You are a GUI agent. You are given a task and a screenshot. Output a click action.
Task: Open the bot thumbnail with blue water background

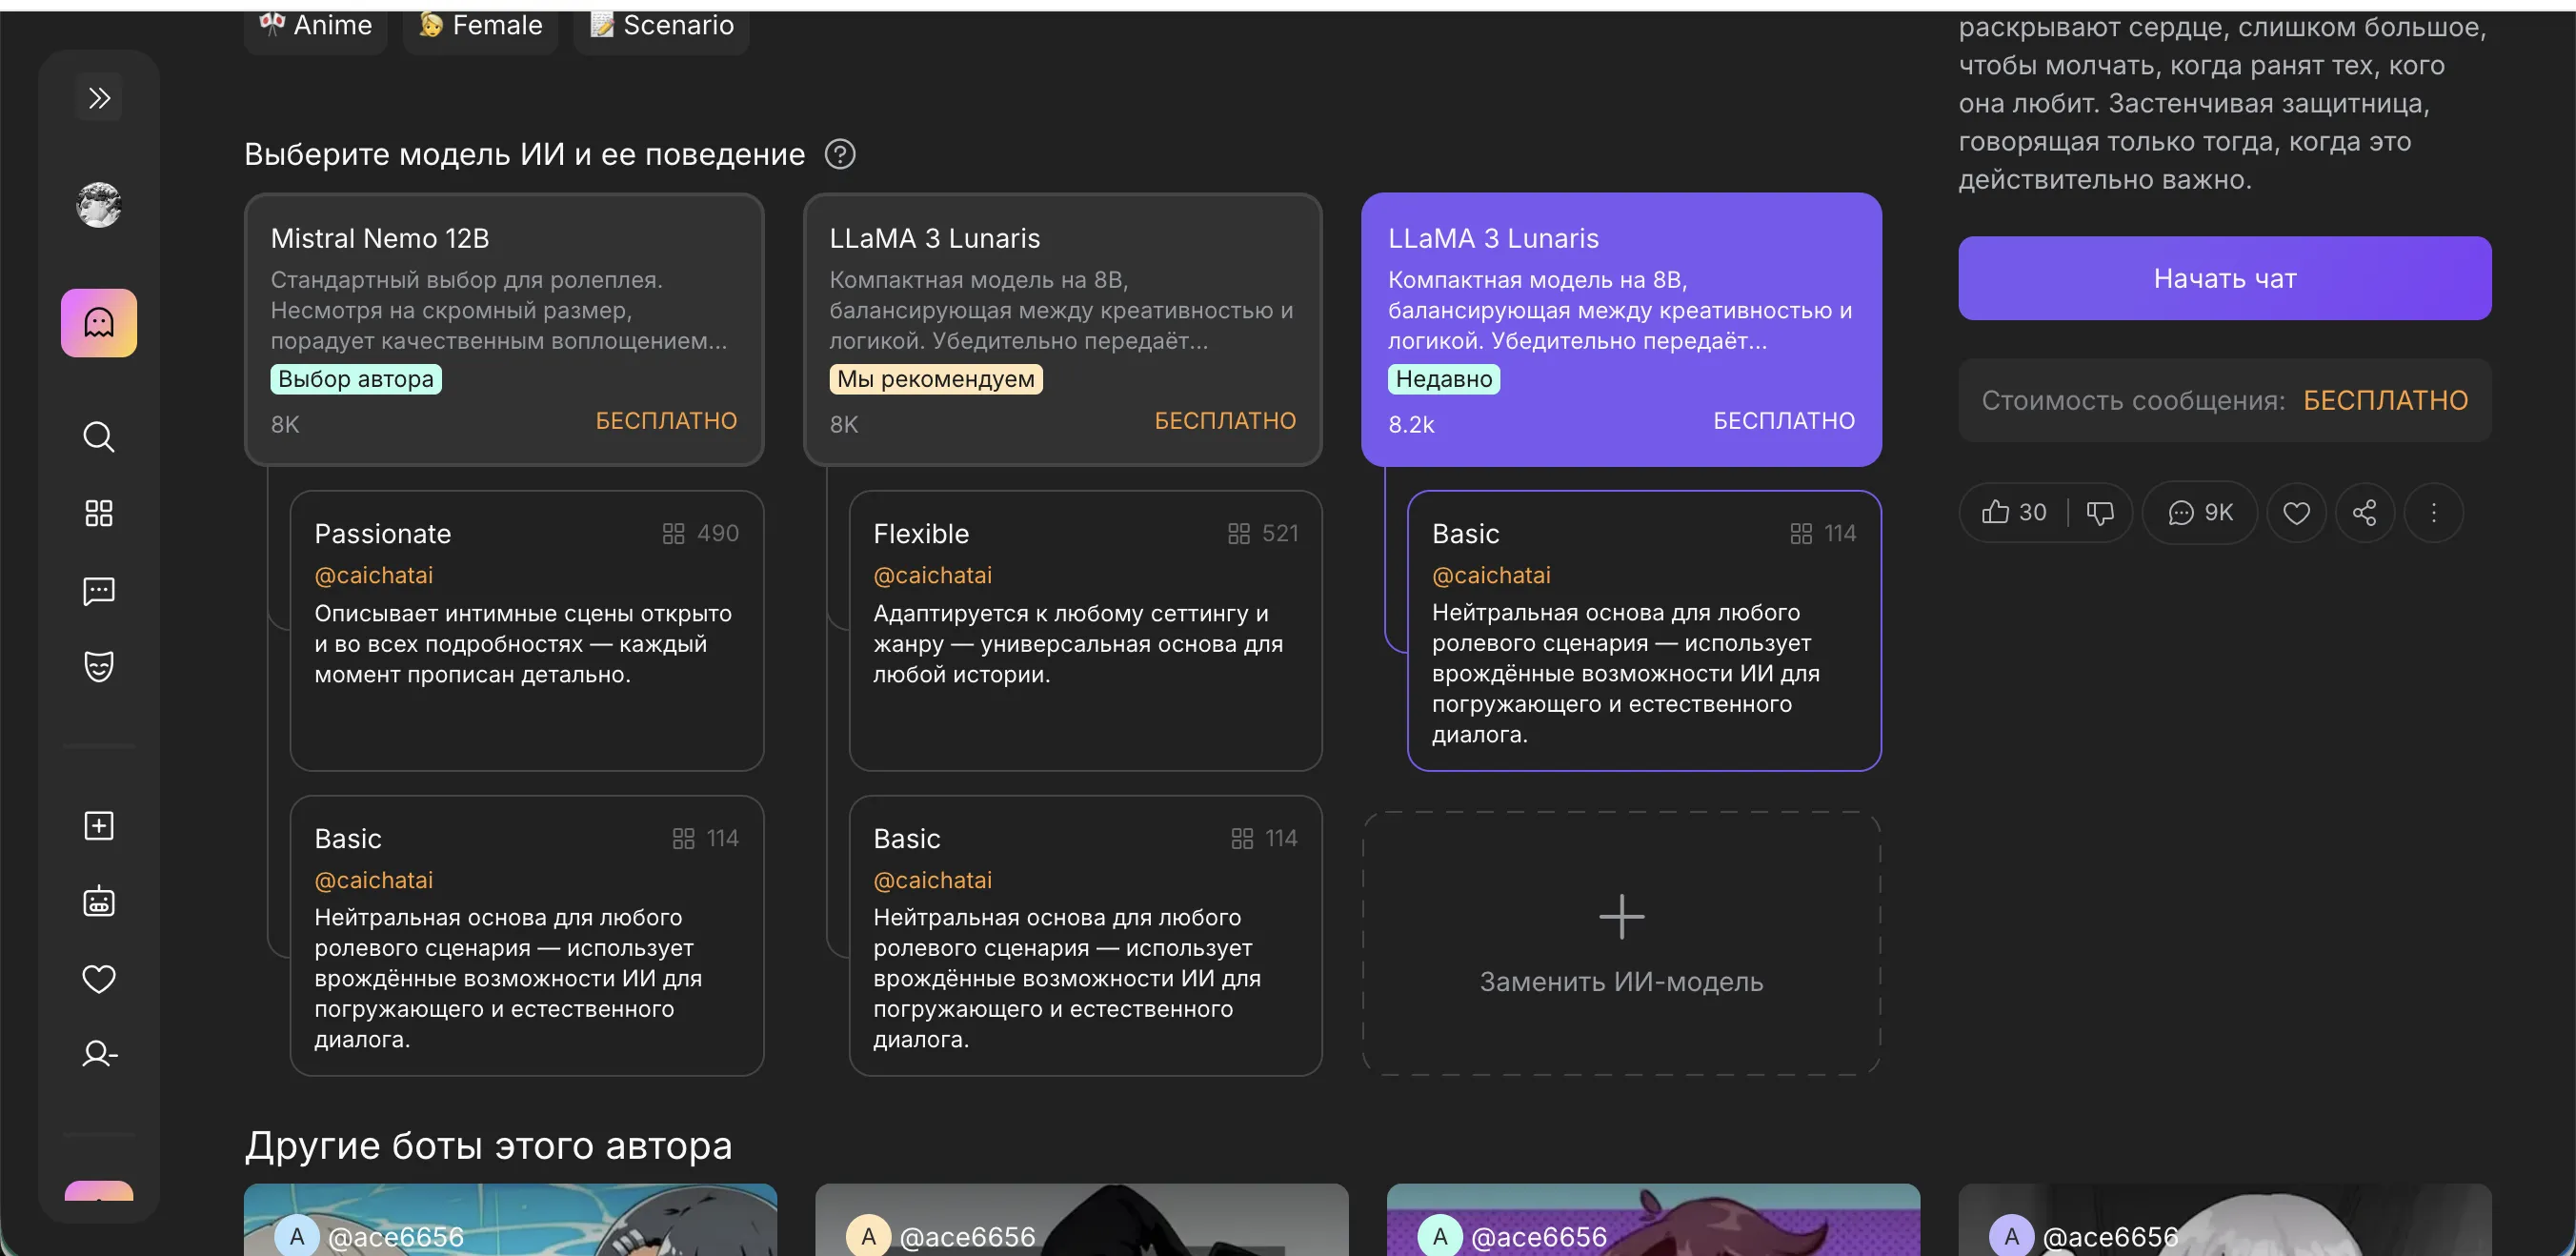click(510, 1220)
